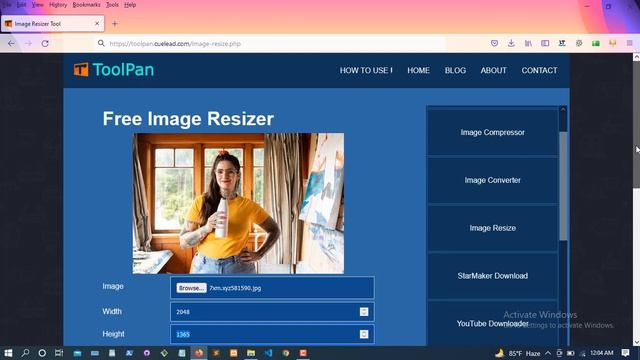Open Cortana from the taskbar
Viewport: 640px width, 360px height.
(x=42, y=353)
